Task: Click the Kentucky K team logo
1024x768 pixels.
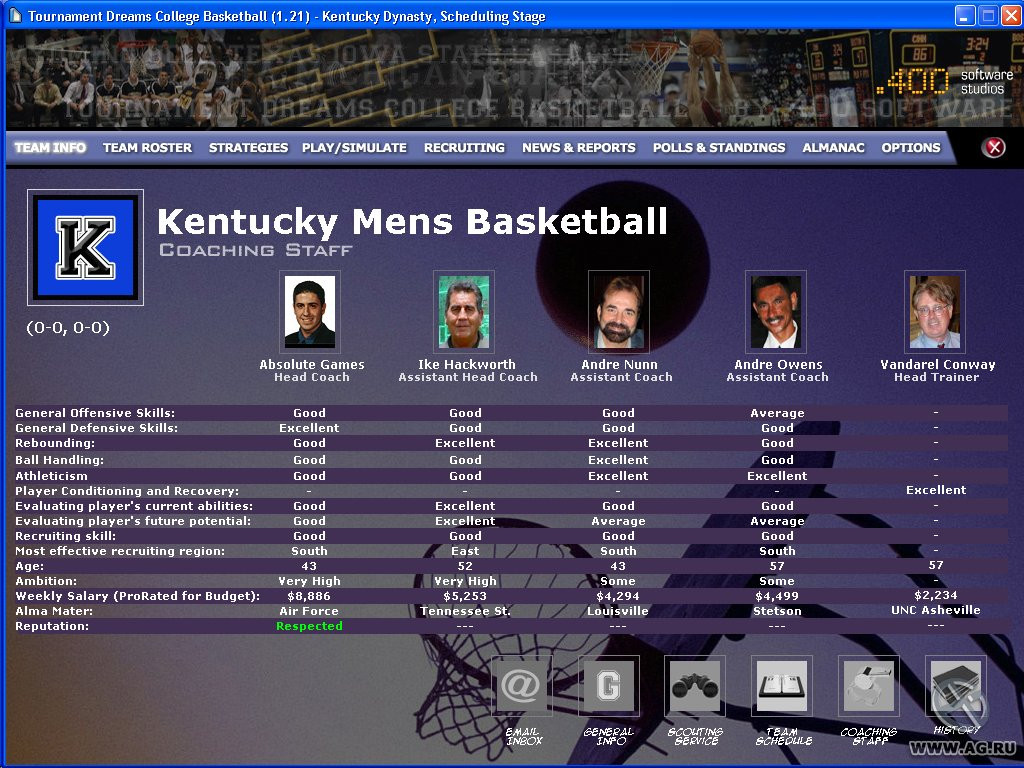Action: tap(86, 248)
